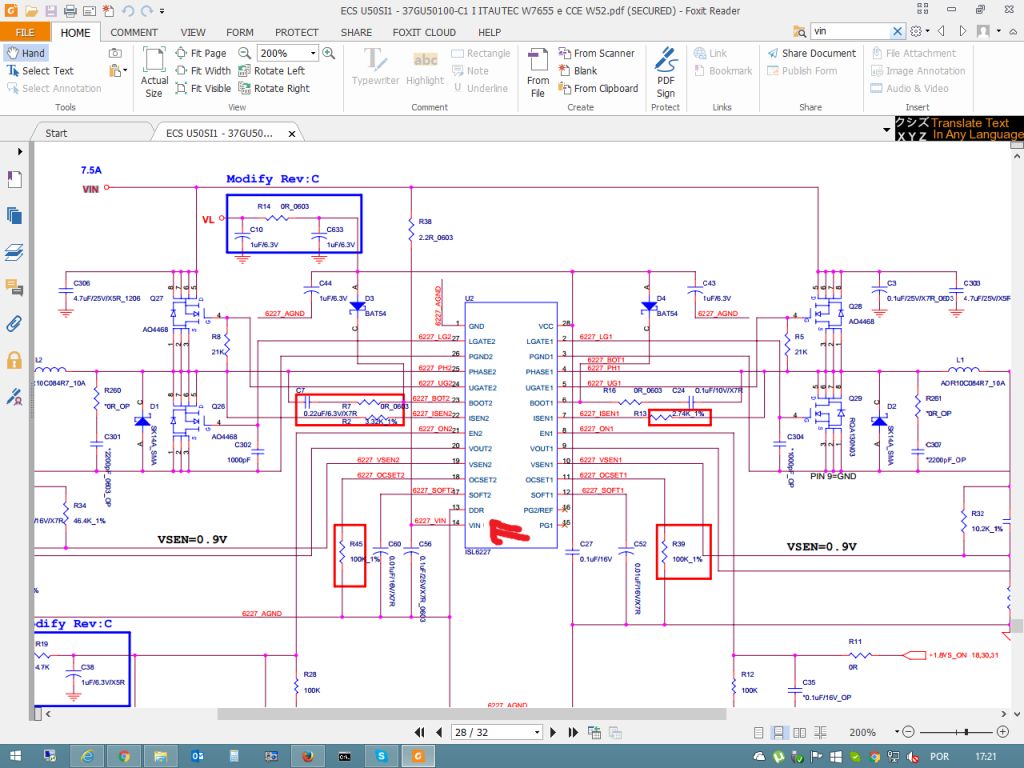
Task: Click the page number input showing 28 / 32
Action: (x=497, y=732)
